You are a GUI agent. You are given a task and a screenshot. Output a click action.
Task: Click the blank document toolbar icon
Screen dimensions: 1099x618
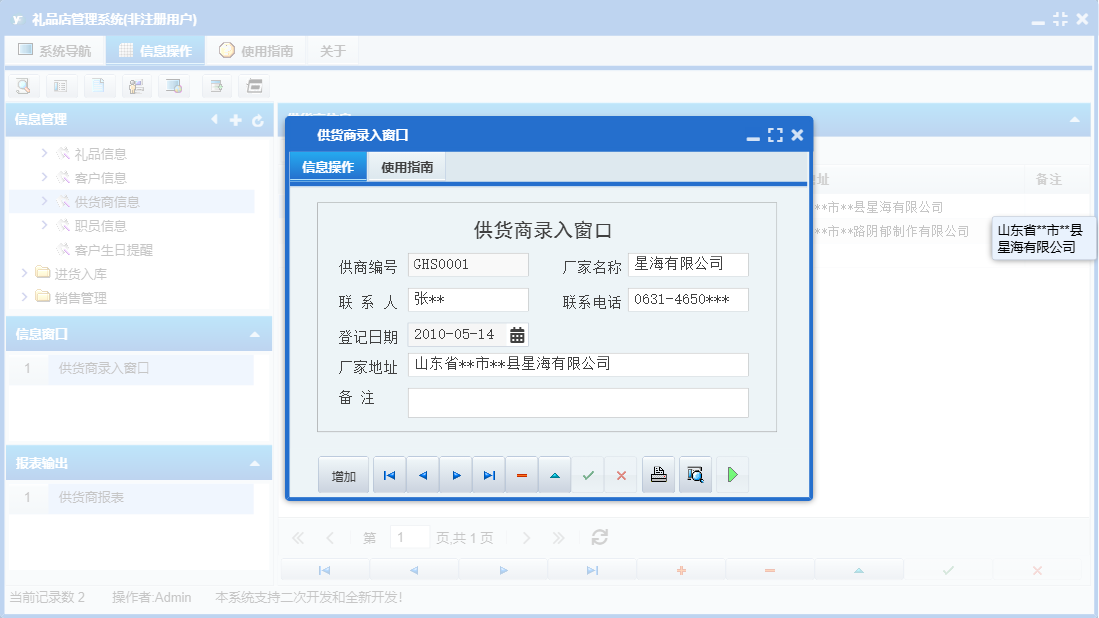coord(98,86)
